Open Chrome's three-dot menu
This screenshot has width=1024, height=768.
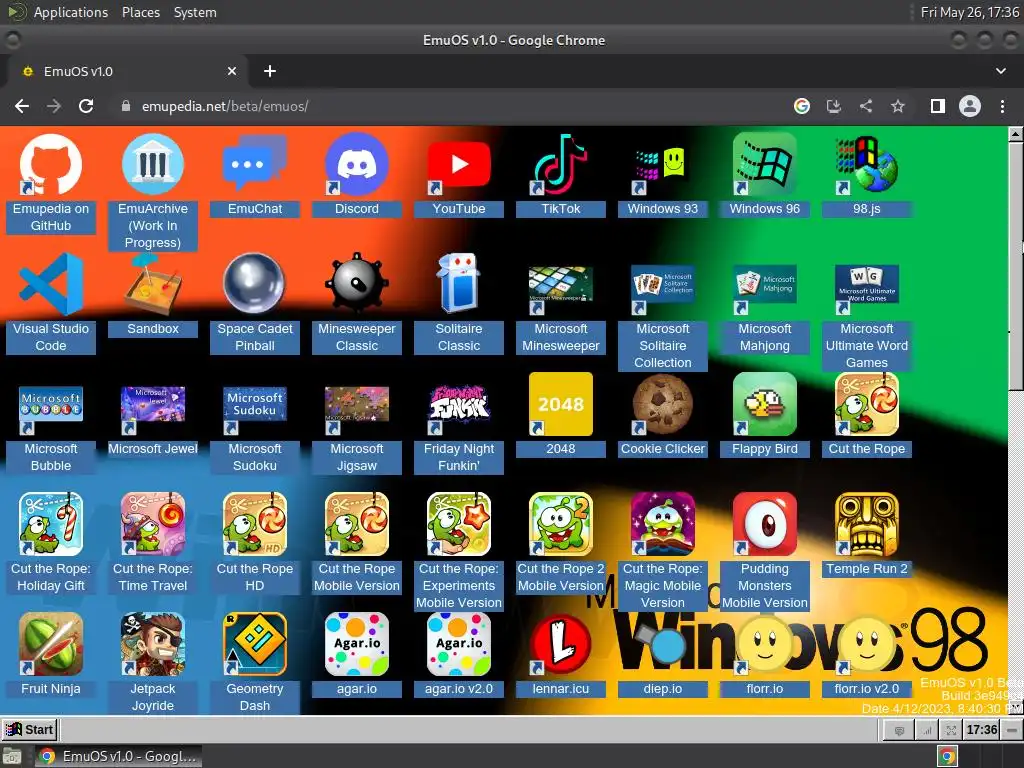click(1002, 106)
